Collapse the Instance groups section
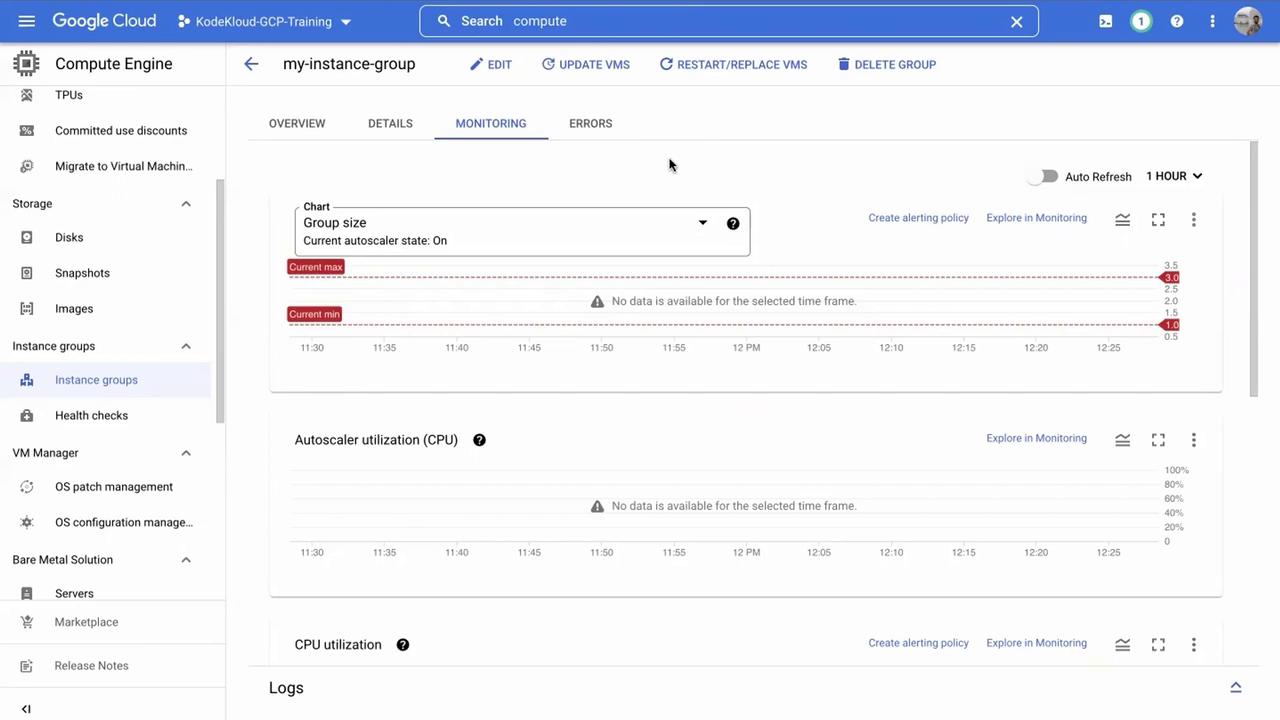The width and height of the screenshot is (1280, 720). 186,346
